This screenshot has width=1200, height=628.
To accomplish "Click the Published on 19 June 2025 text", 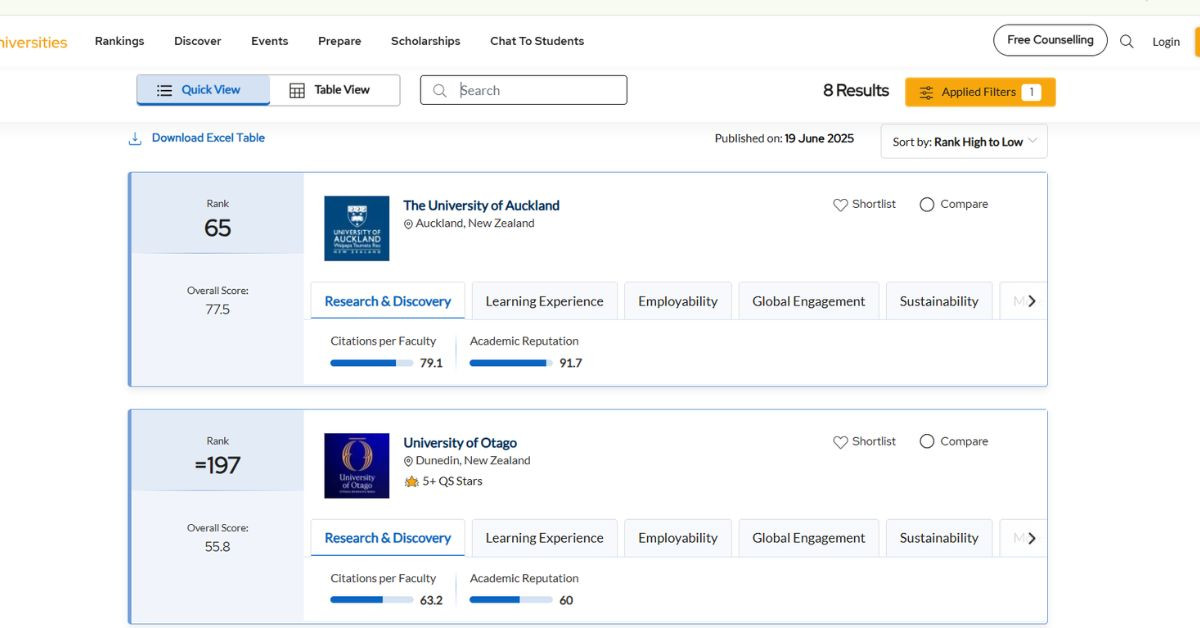I will pyautogui.click(x=784, y=139).
